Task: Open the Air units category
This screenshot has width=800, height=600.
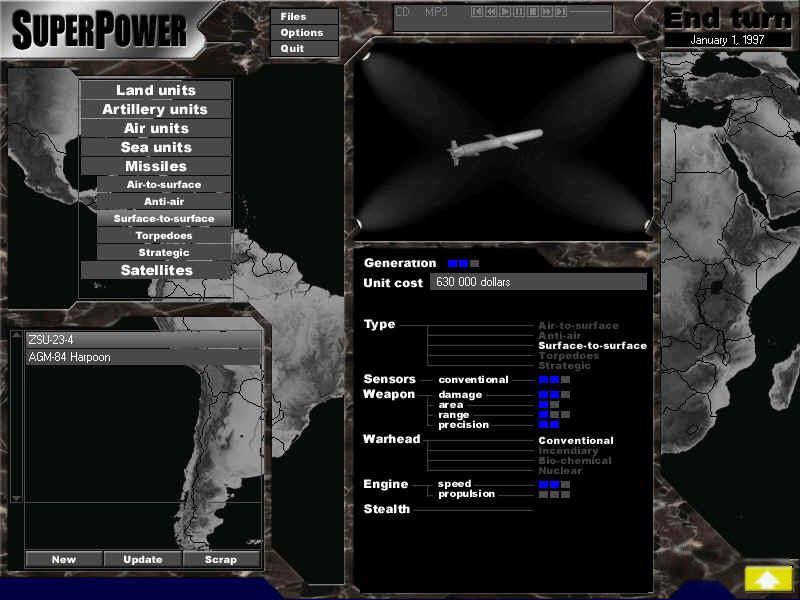Action: click(156, 128)
